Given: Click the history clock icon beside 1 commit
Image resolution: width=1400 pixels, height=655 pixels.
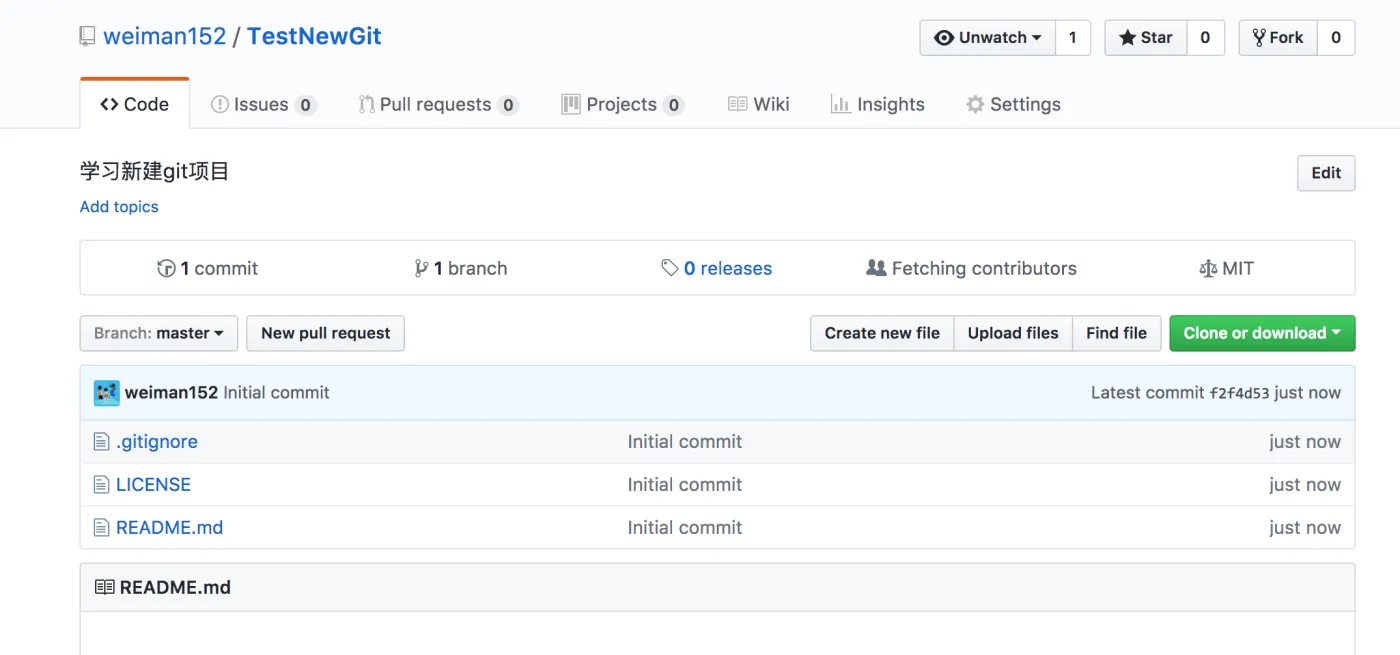Looking at the screenshot, I should pos(166,268).
